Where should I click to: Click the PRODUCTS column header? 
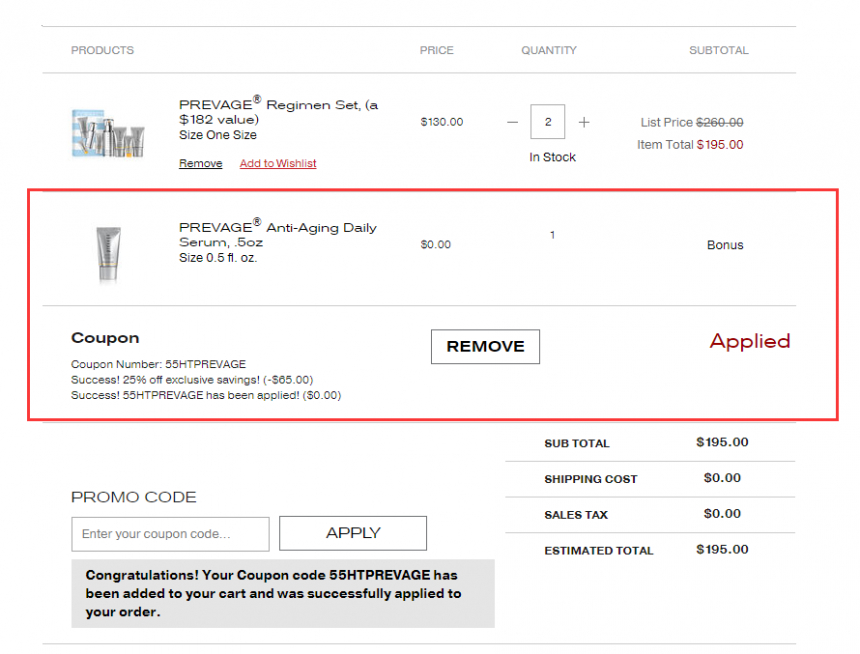[103, 50]
